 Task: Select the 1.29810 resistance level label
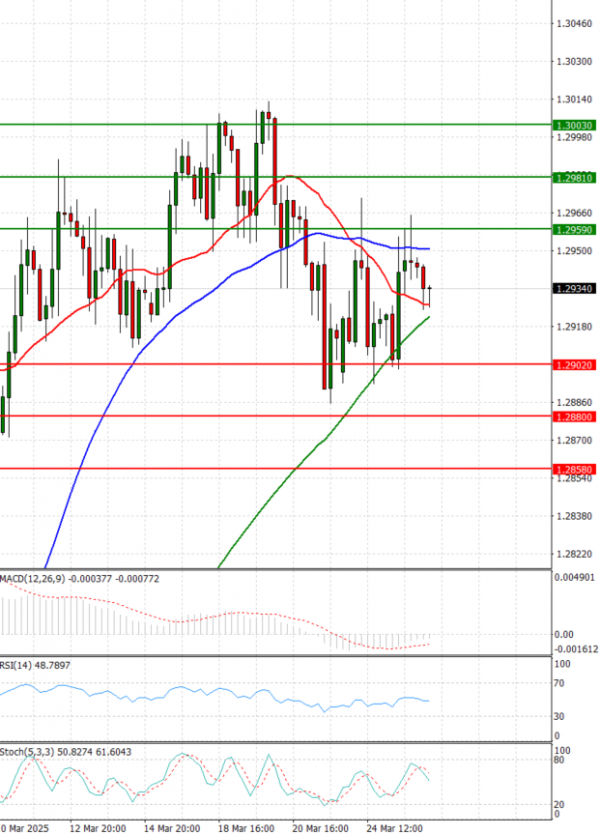575,178
